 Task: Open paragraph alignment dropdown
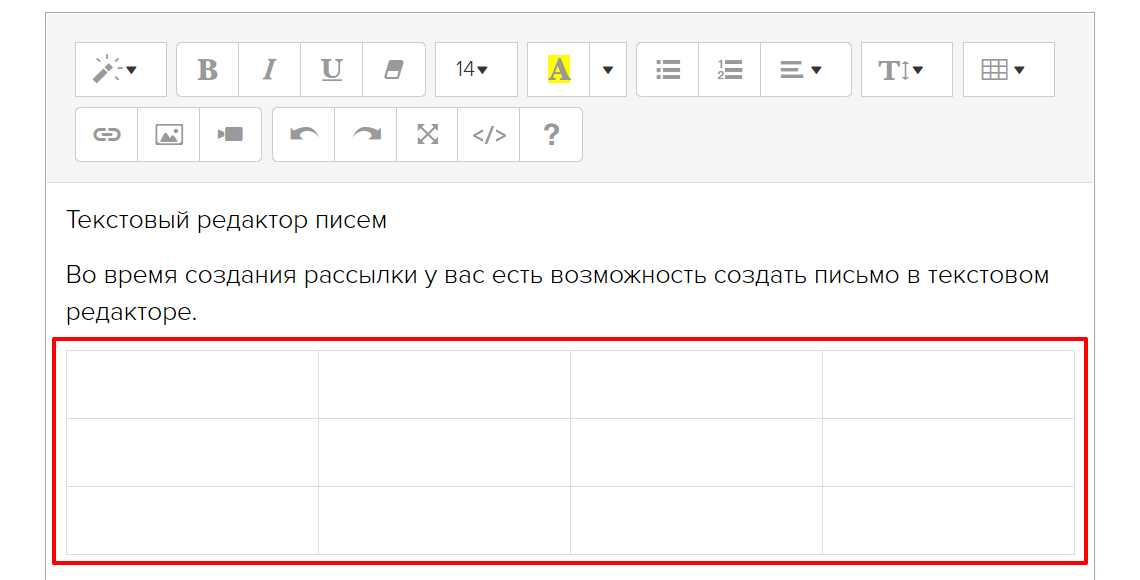click(x=805, y=70)
